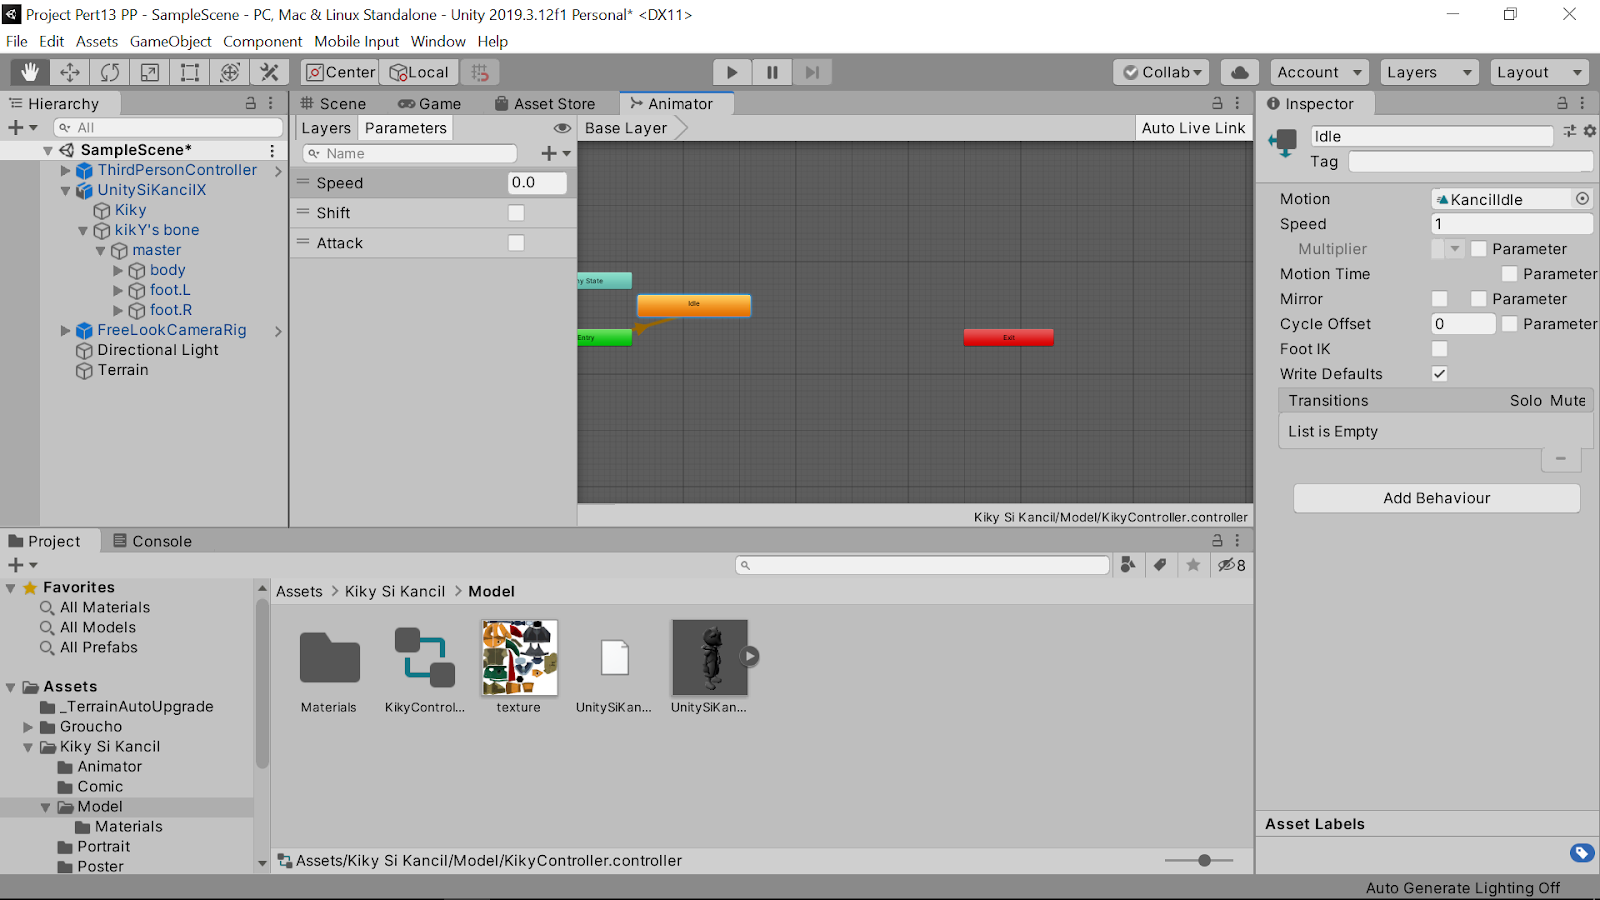
Task: Enable the Shift parameter checkbox
Action: (x=516, y=213)
